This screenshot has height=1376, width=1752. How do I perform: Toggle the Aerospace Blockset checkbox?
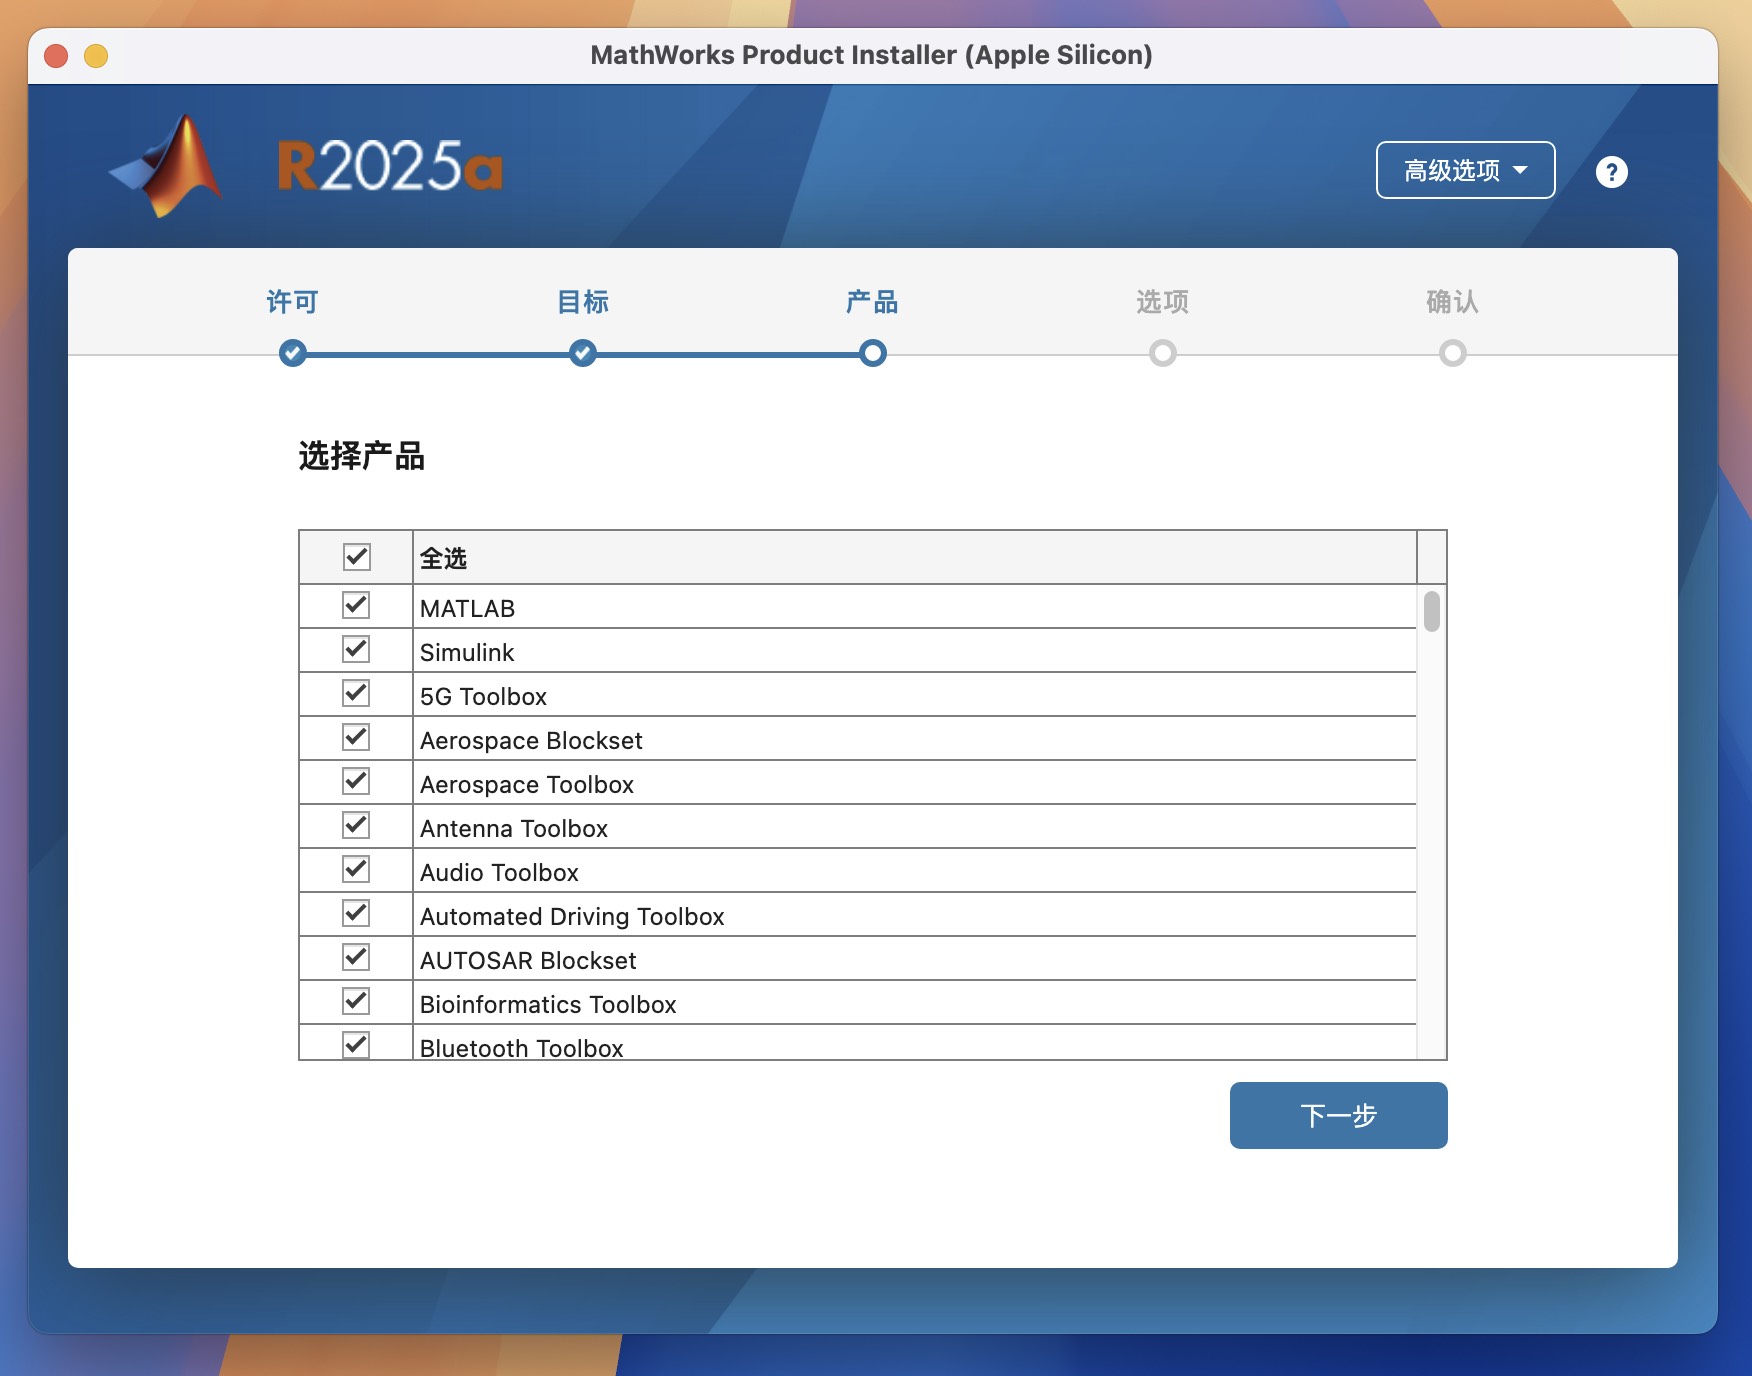[x=356, y=737]
